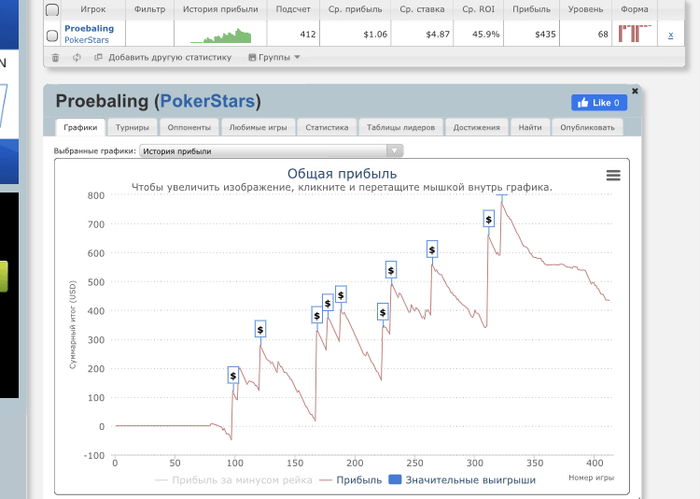This screenshot has height=499, width=700.
Task: Click the 'PokerStars' link under Proebaling in table
Action: (x=87, y=40)
